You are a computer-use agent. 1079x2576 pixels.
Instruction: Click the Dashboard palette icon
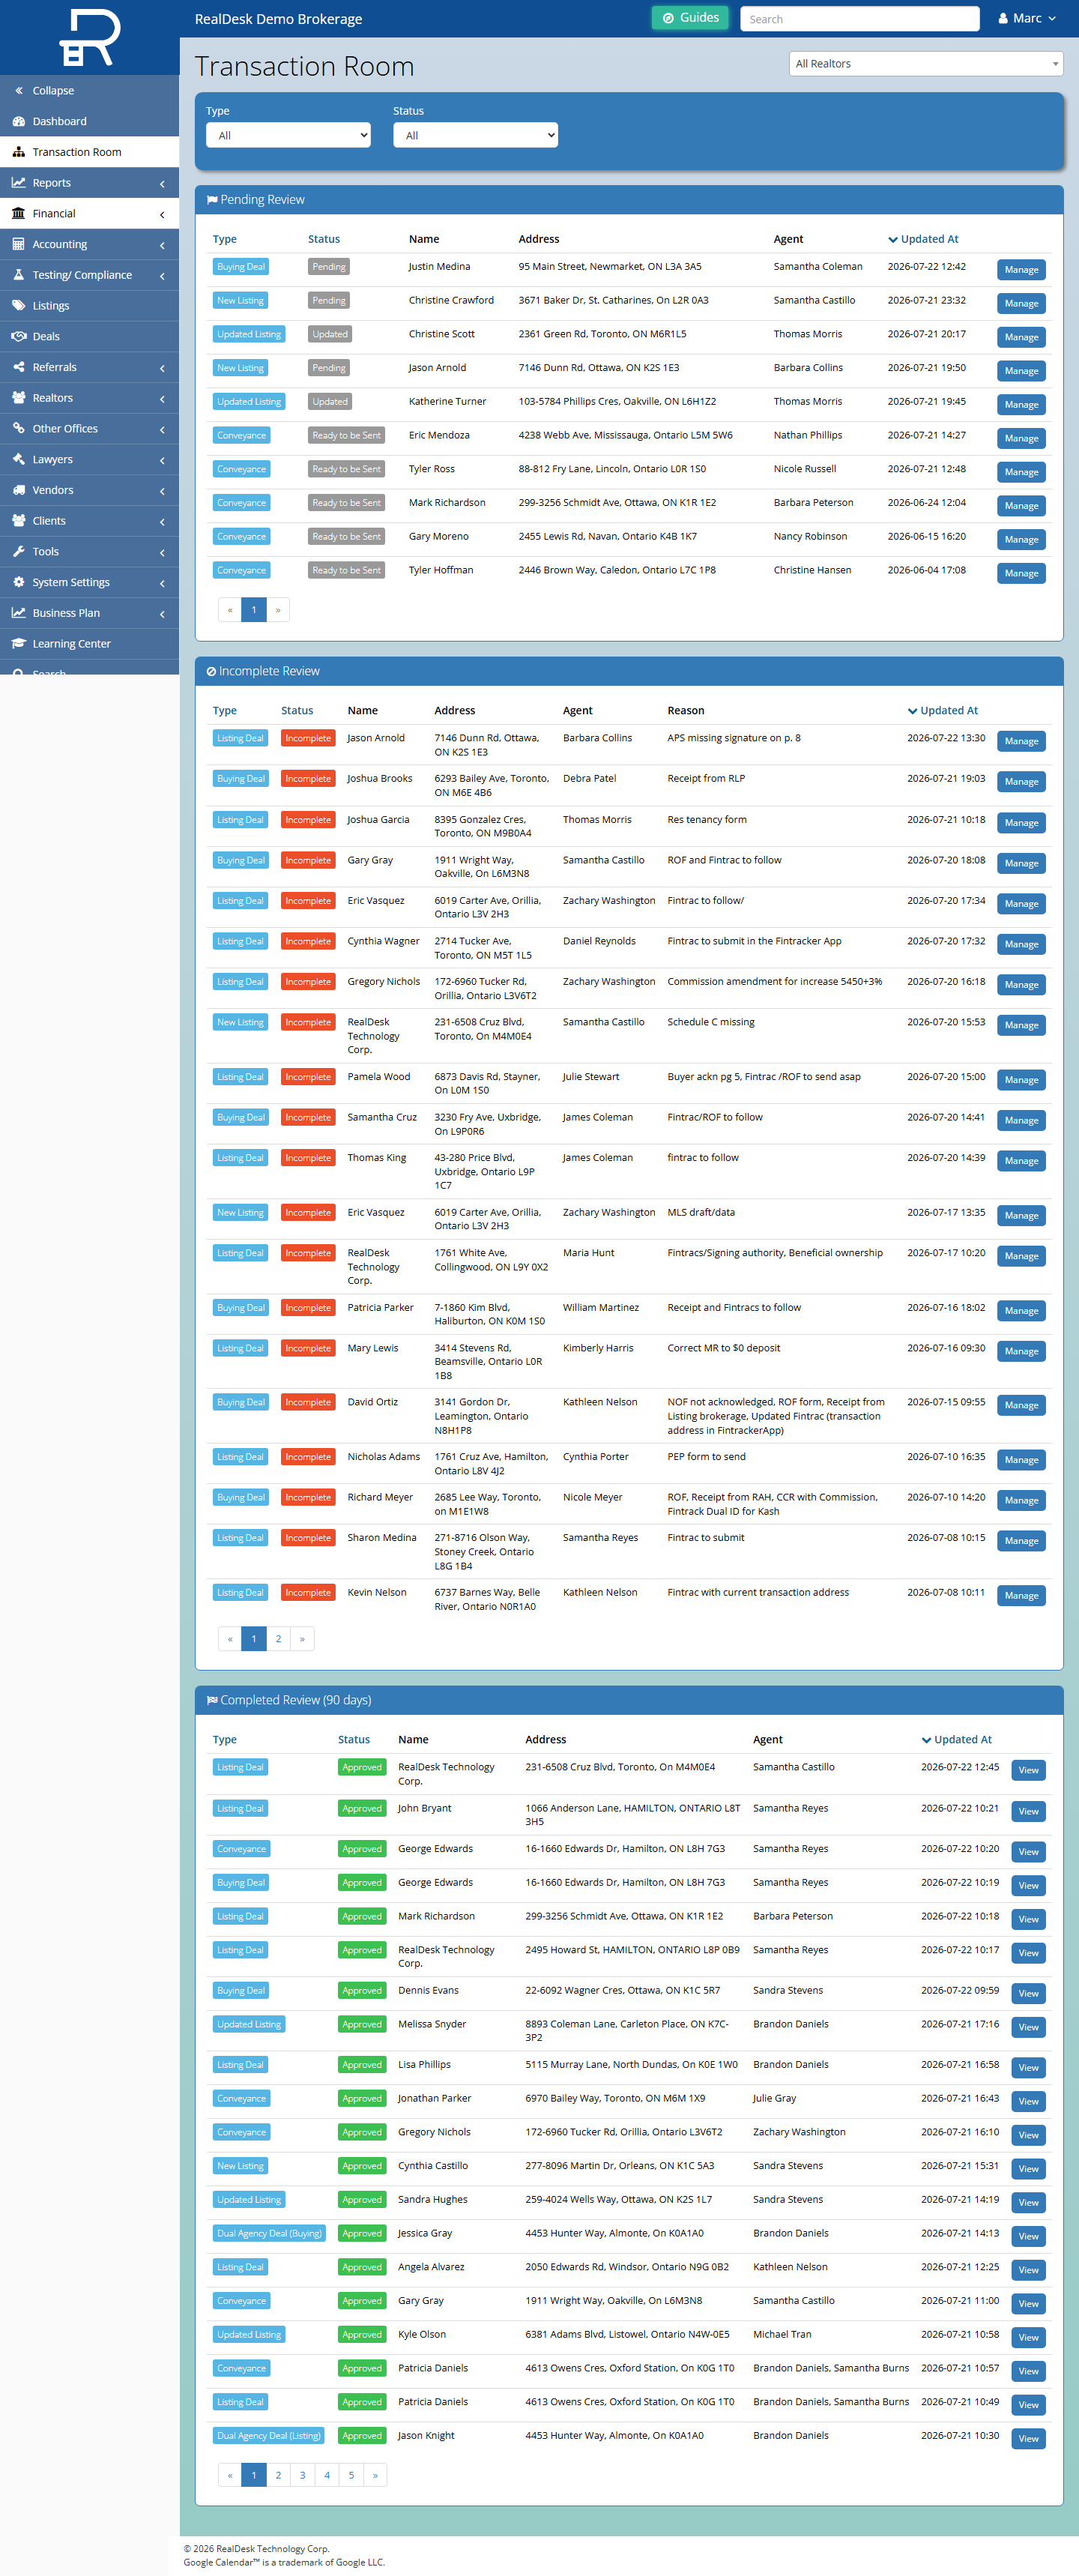point(19,121)
